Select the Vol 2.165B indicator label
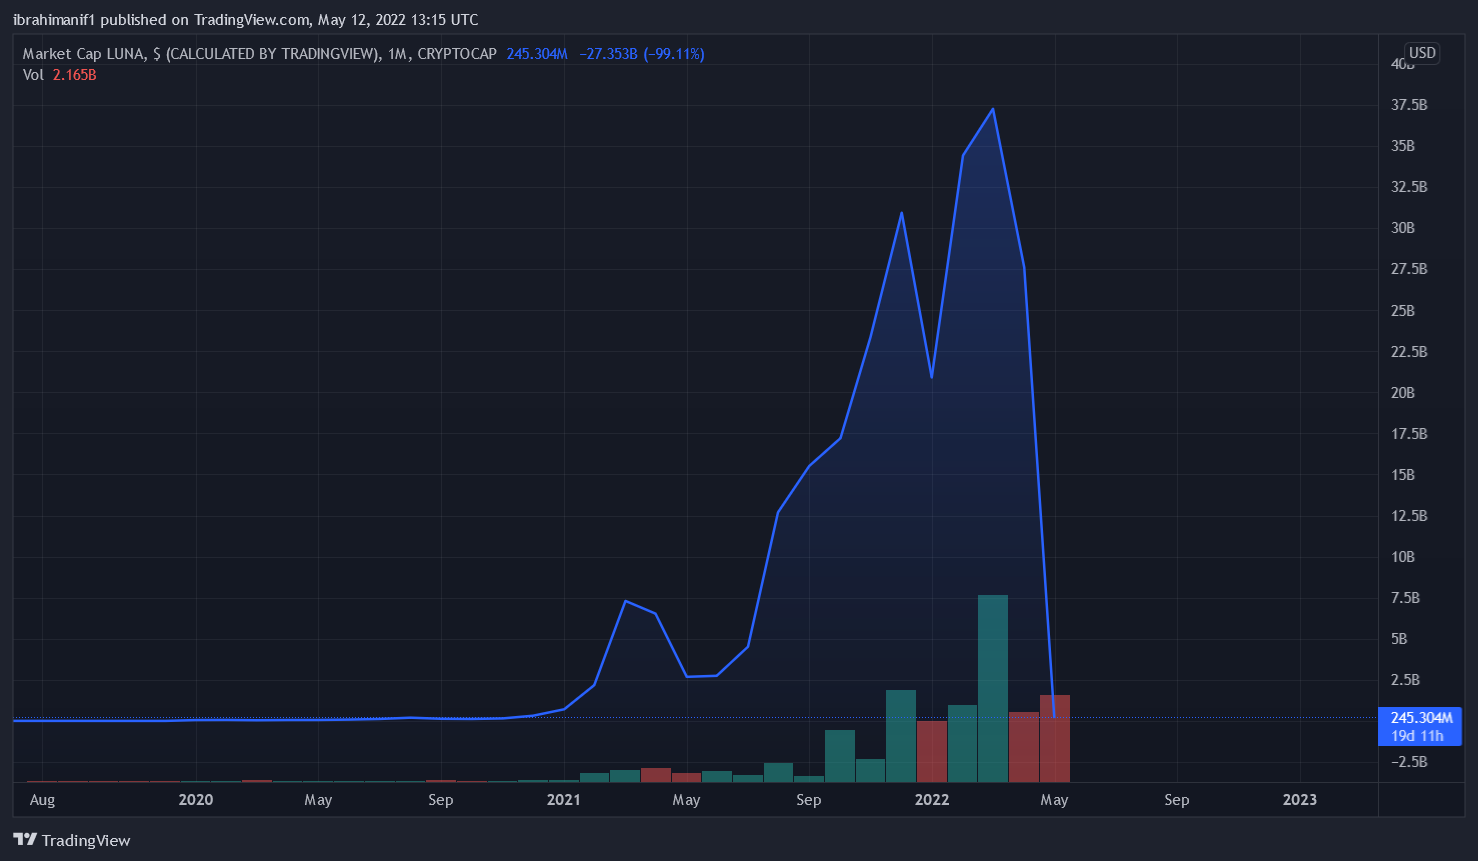Screen dimensions: 1478x861 coord(60,75)
